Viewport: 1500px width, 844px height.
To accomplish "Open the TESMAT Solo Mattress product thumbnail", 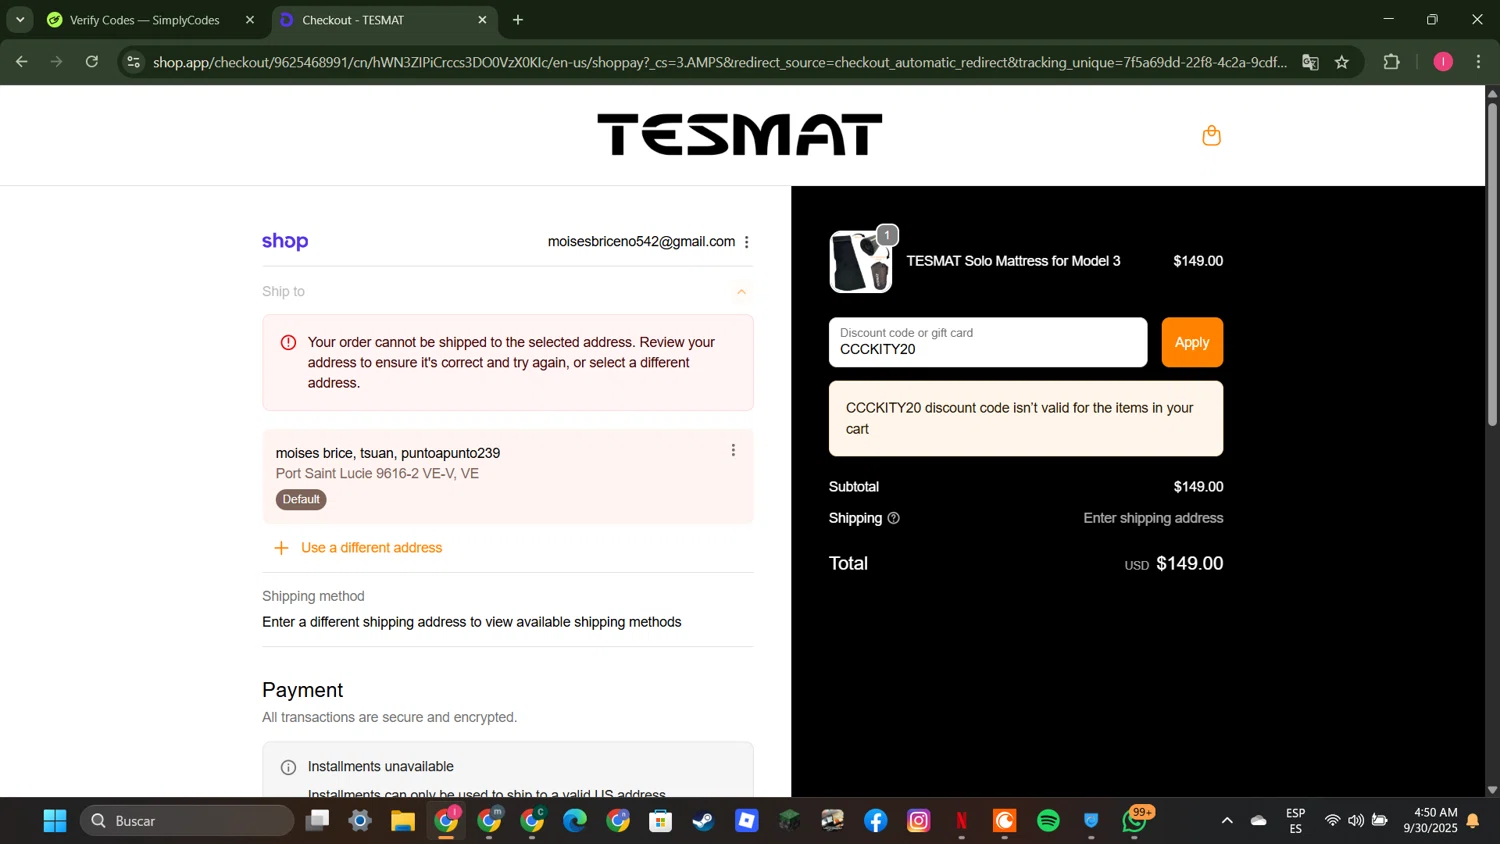I will pyautogui.click(x=861, y=262).
